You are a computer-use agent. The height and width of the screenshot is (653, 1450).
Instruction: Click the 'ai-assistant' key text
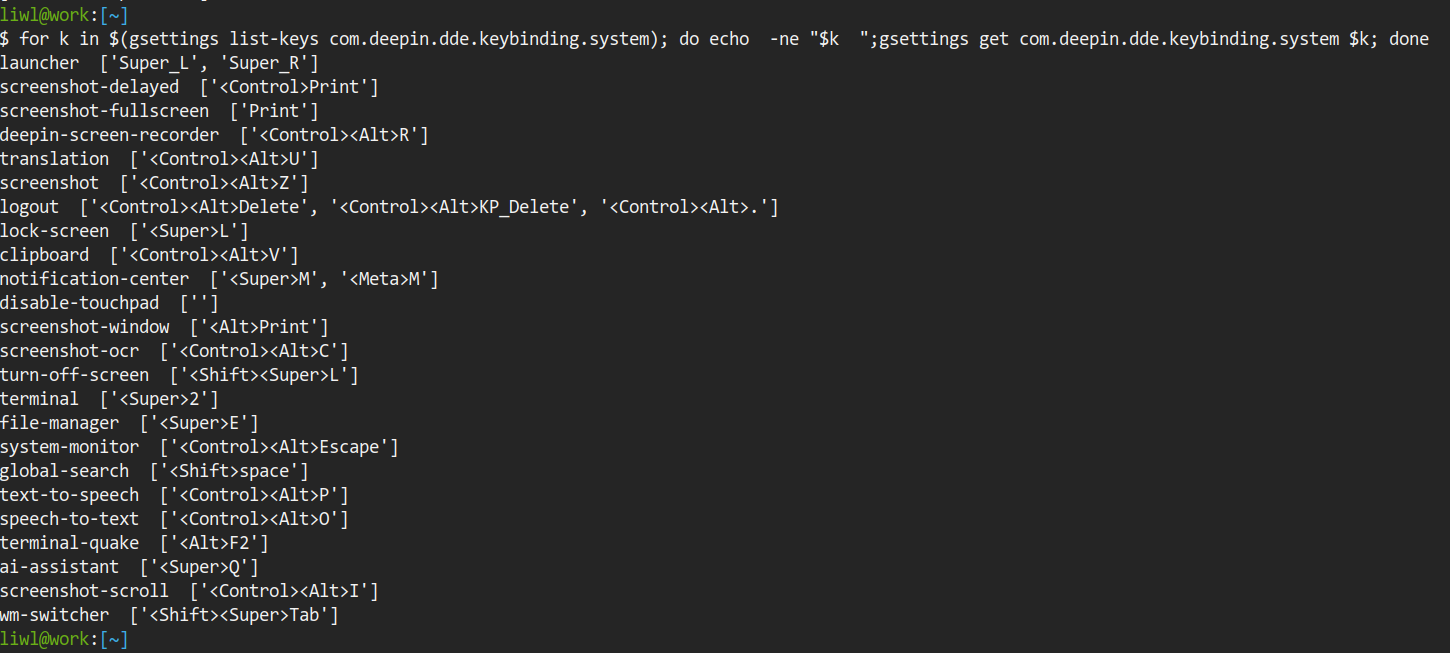tap(60, 567)
